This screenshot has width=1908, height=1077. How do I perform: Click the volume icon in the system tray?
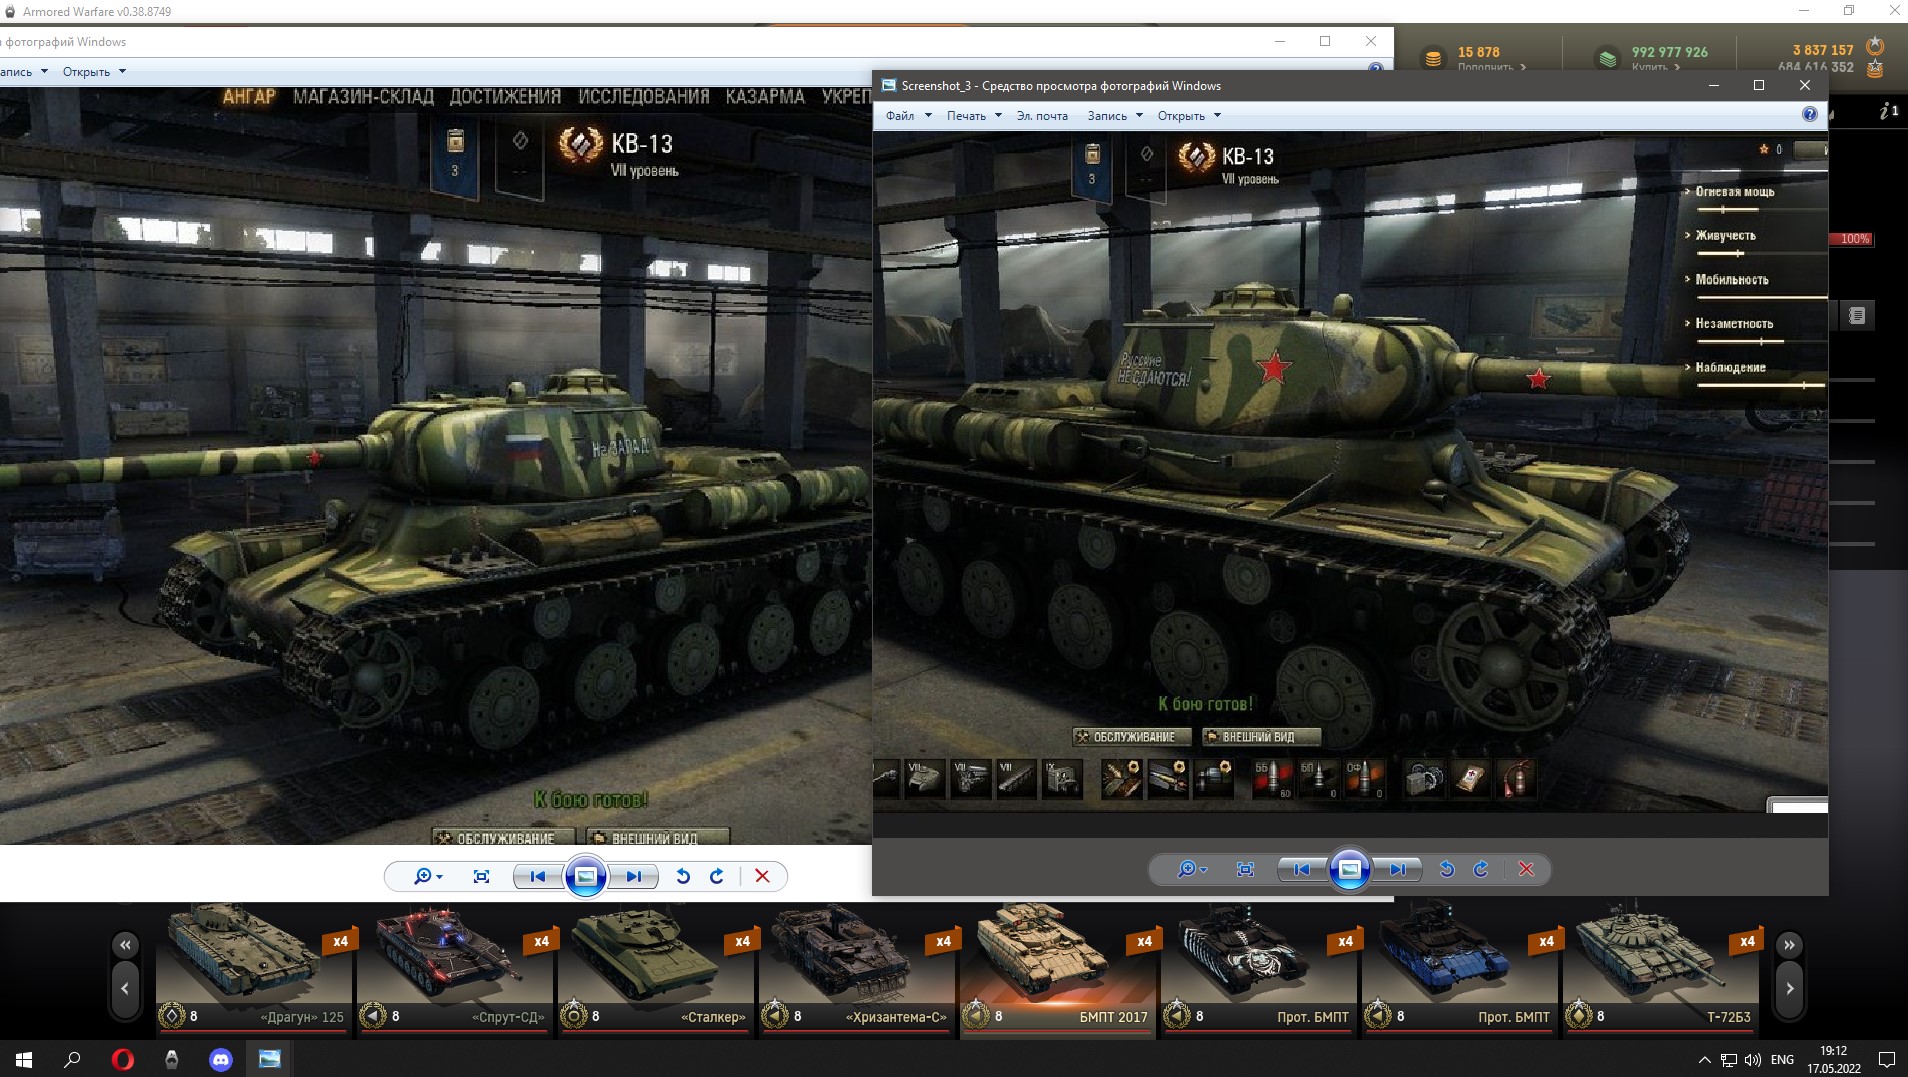click(x=1753, y=1060)
